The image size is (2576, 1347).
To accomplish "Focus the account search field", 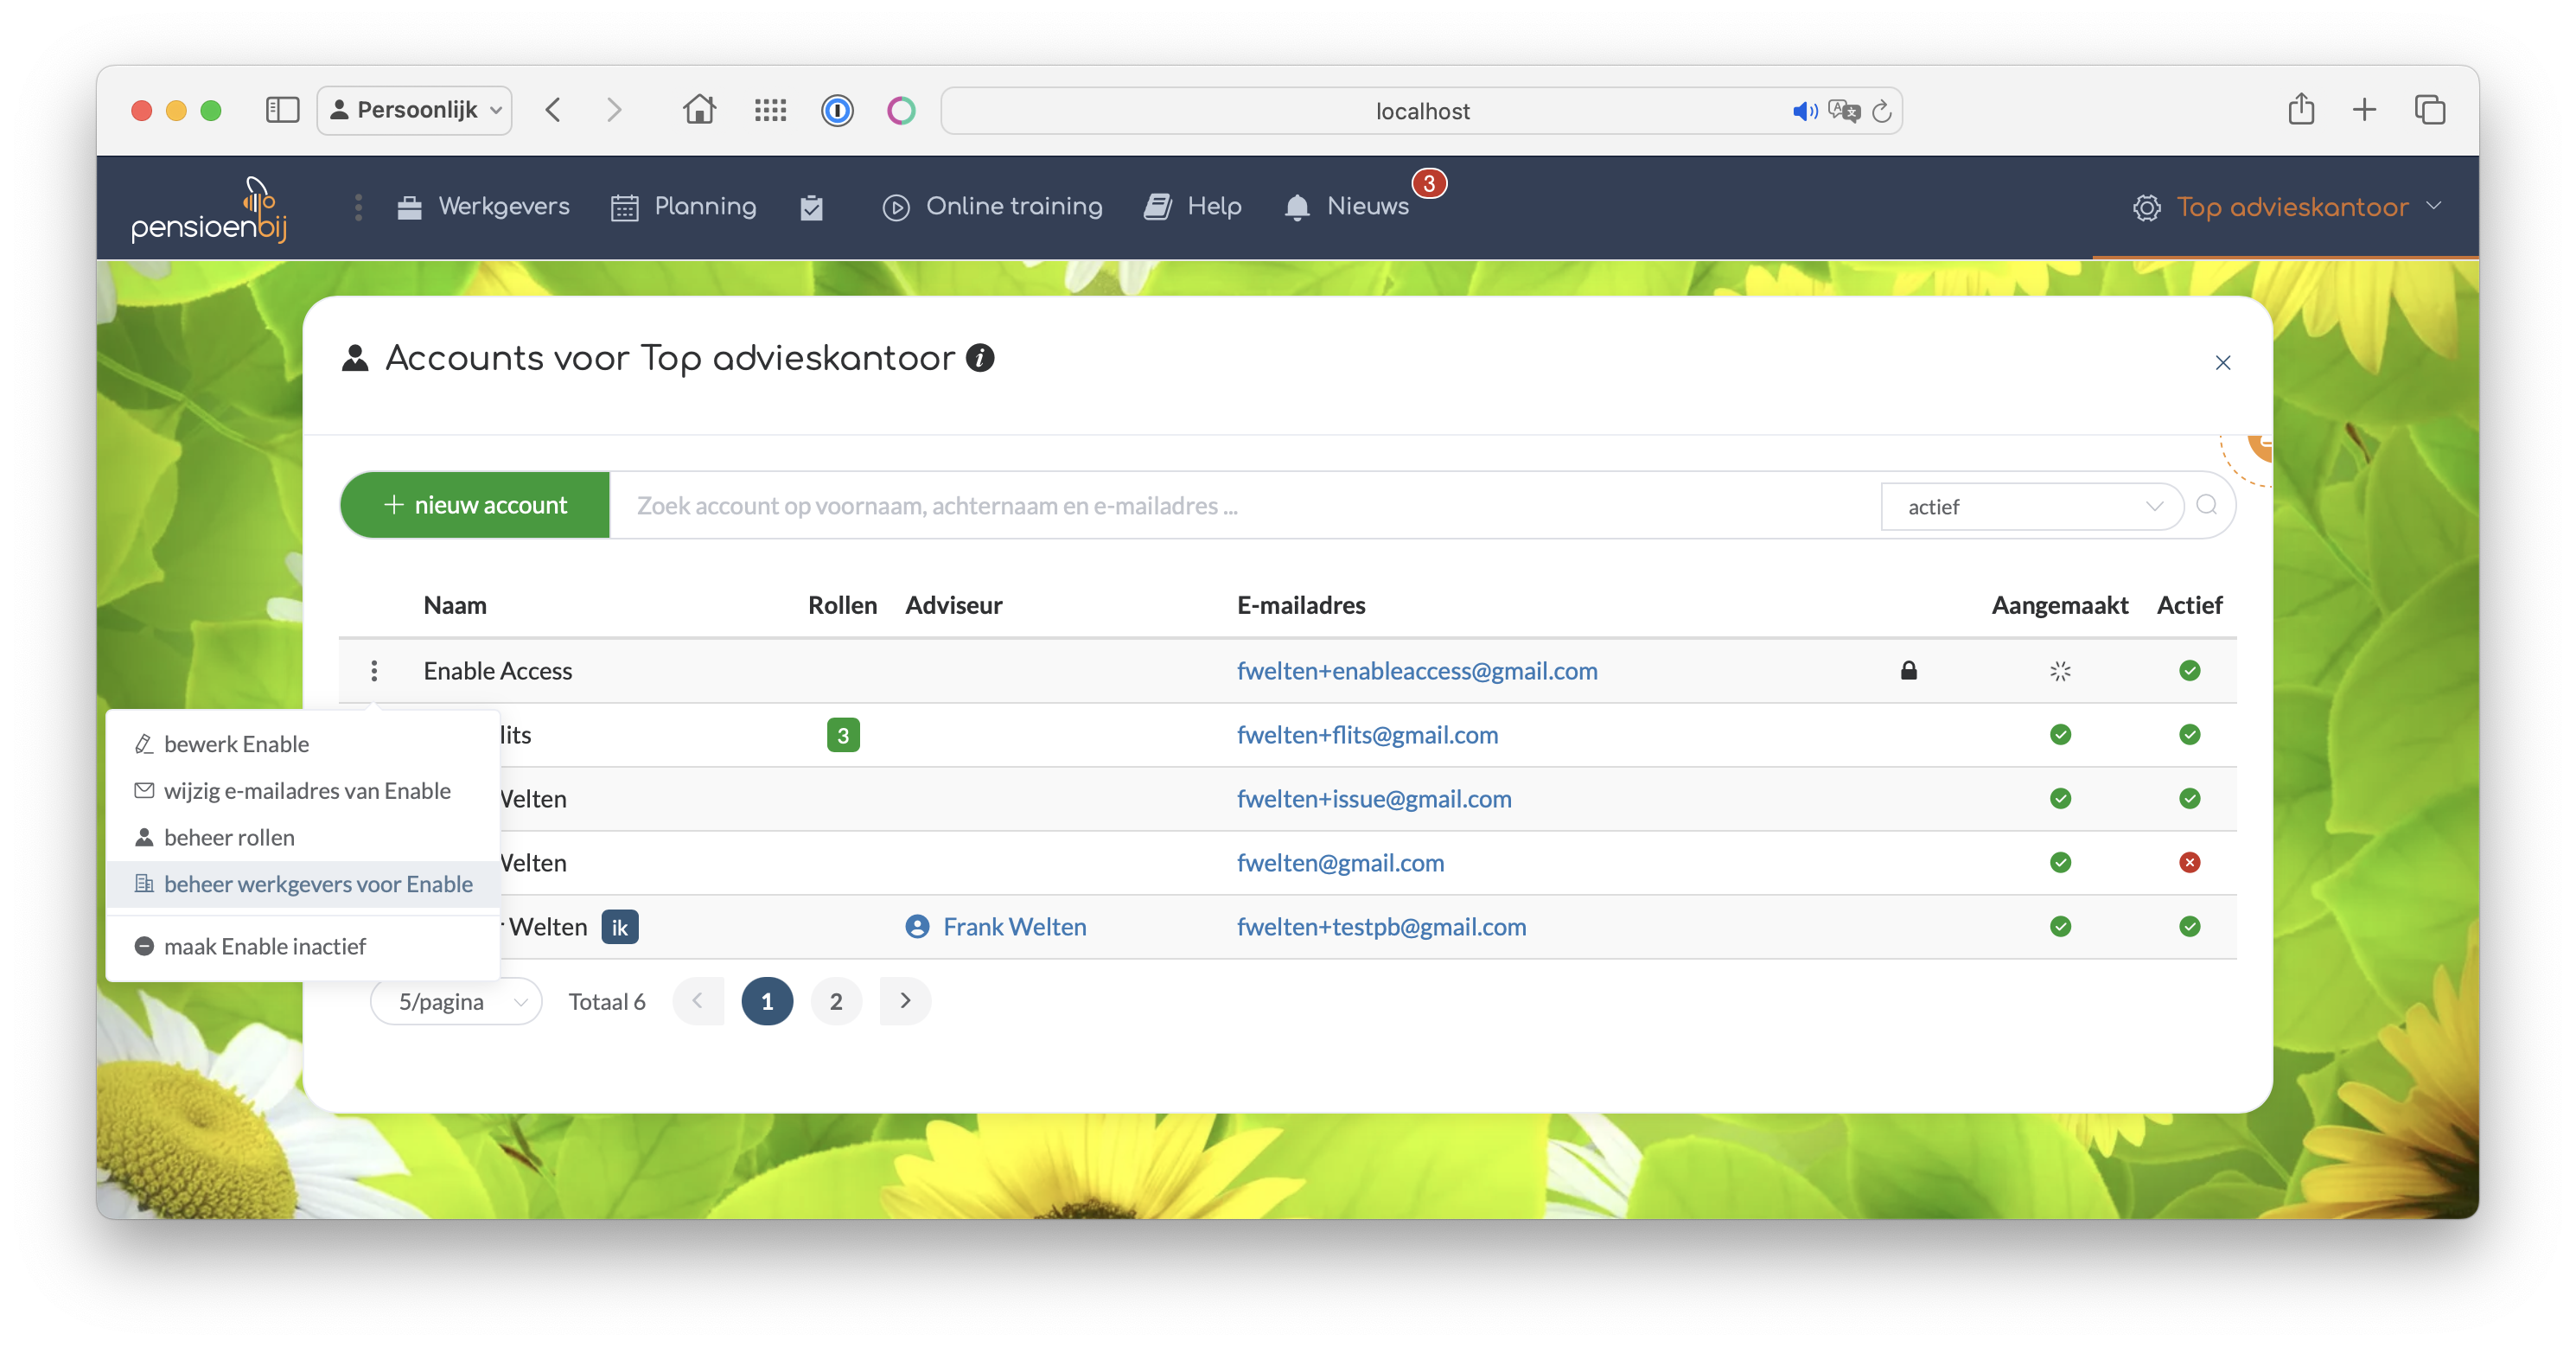I will (x=1244, y=505).
